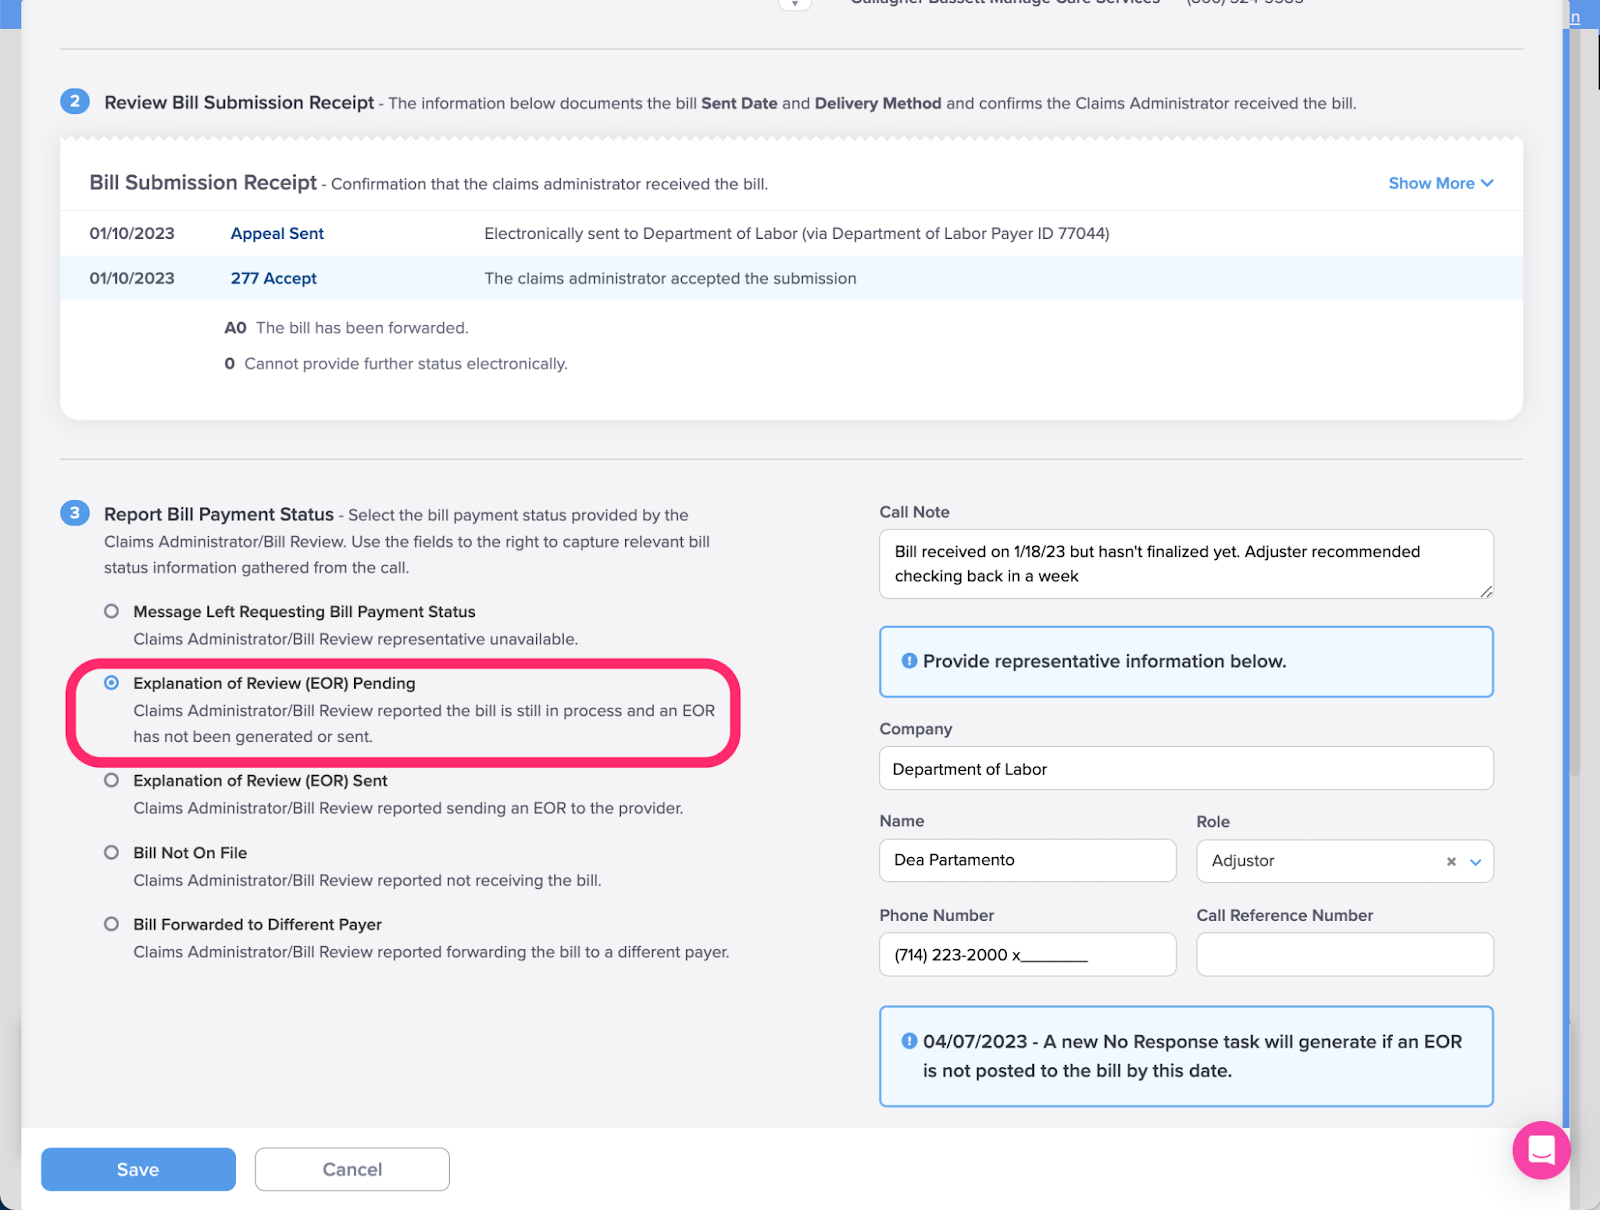Select Message Left Requesting Bill Payment Status
Viewport: 1600px width, 1210px height.
tap(112, 611)
